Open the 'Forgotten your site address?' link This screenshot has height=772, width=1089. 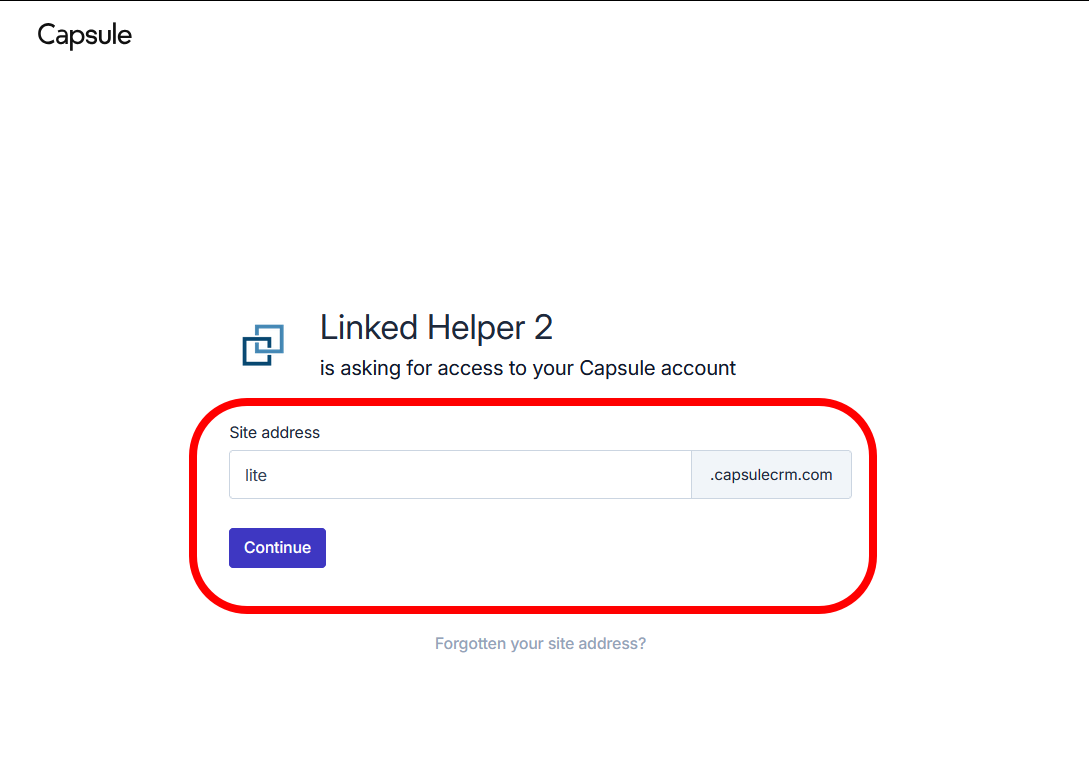[x=540, y=644]
